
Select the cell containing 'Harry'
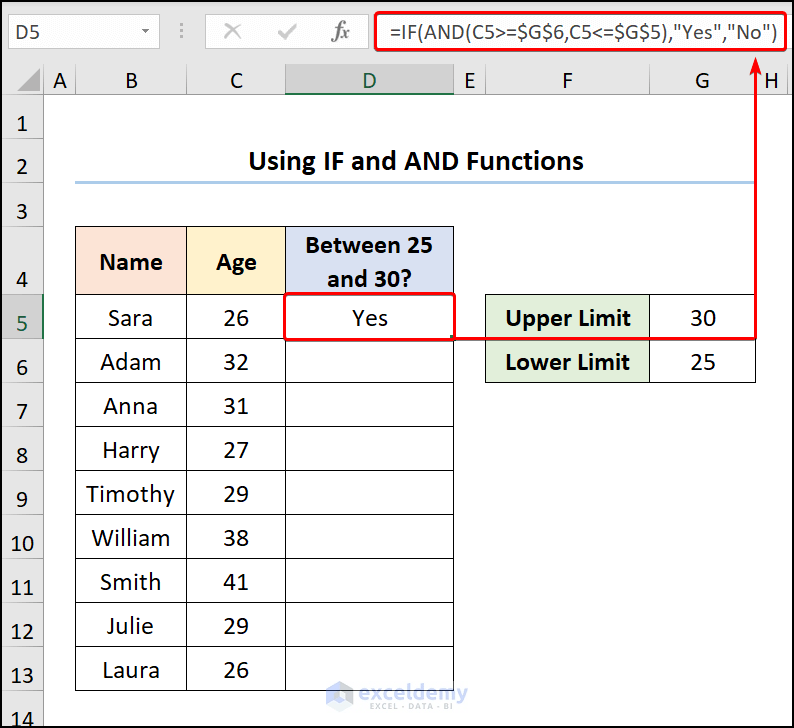point(131,449)
